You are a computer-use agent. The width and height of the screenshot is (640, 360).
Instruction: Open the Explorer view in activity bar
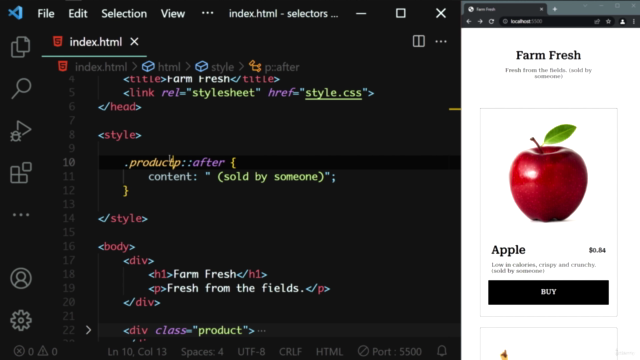click(x=20, y=47)
